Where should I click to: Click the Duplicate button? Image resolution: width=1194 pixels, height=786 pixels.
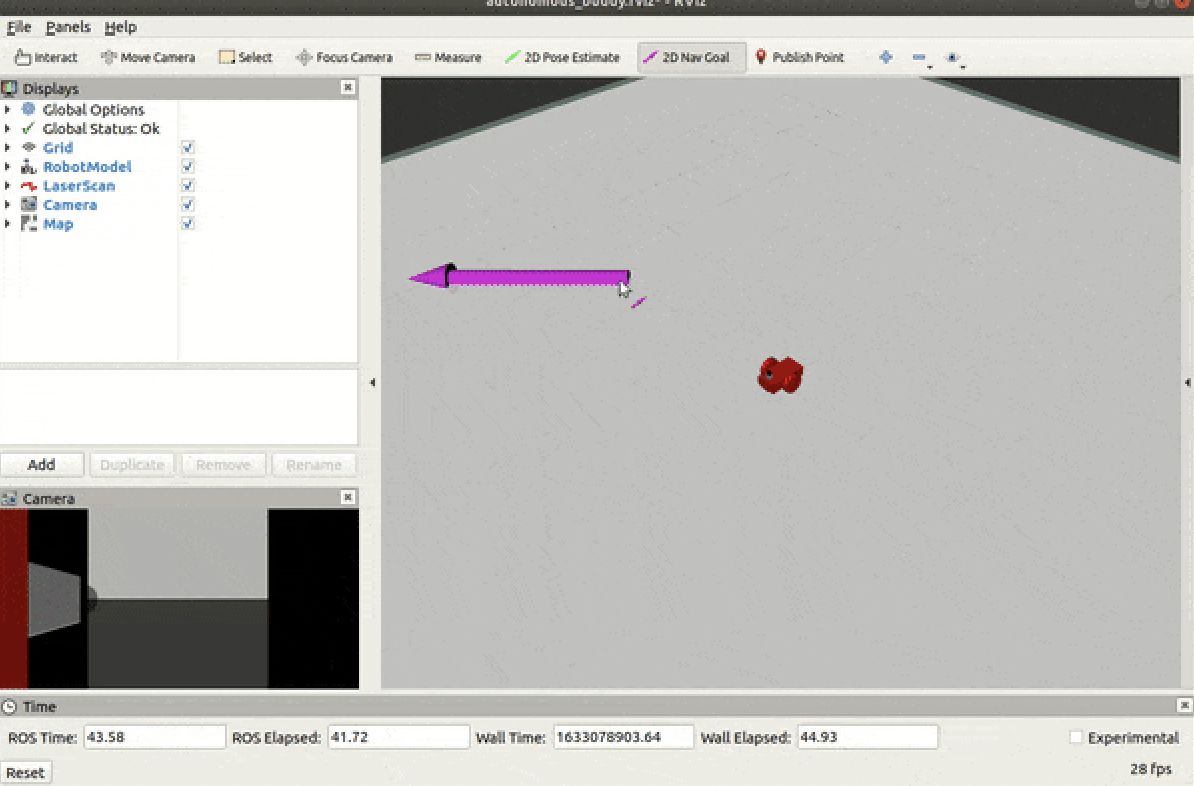(x=132, y=465)
